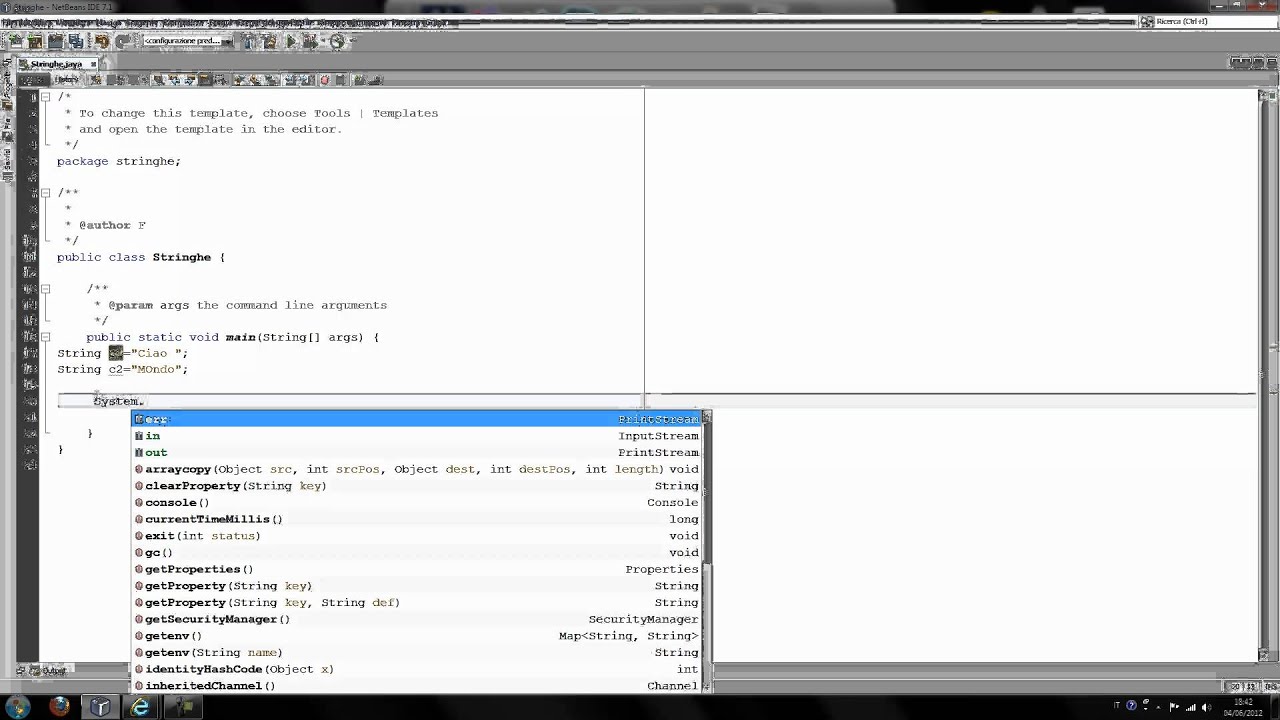Click the Windows Start button
The width and height of the screenshot is (1280, 720).
click(18, 708)
